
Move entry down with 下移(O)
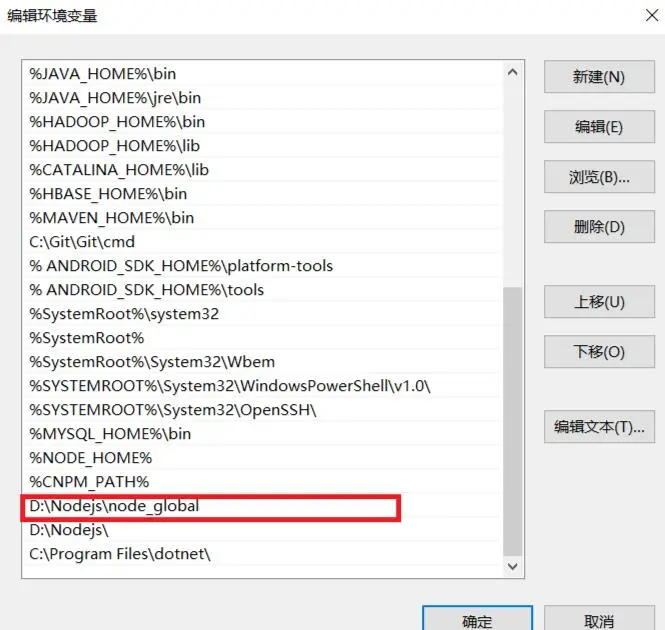(x=599, y=352)
